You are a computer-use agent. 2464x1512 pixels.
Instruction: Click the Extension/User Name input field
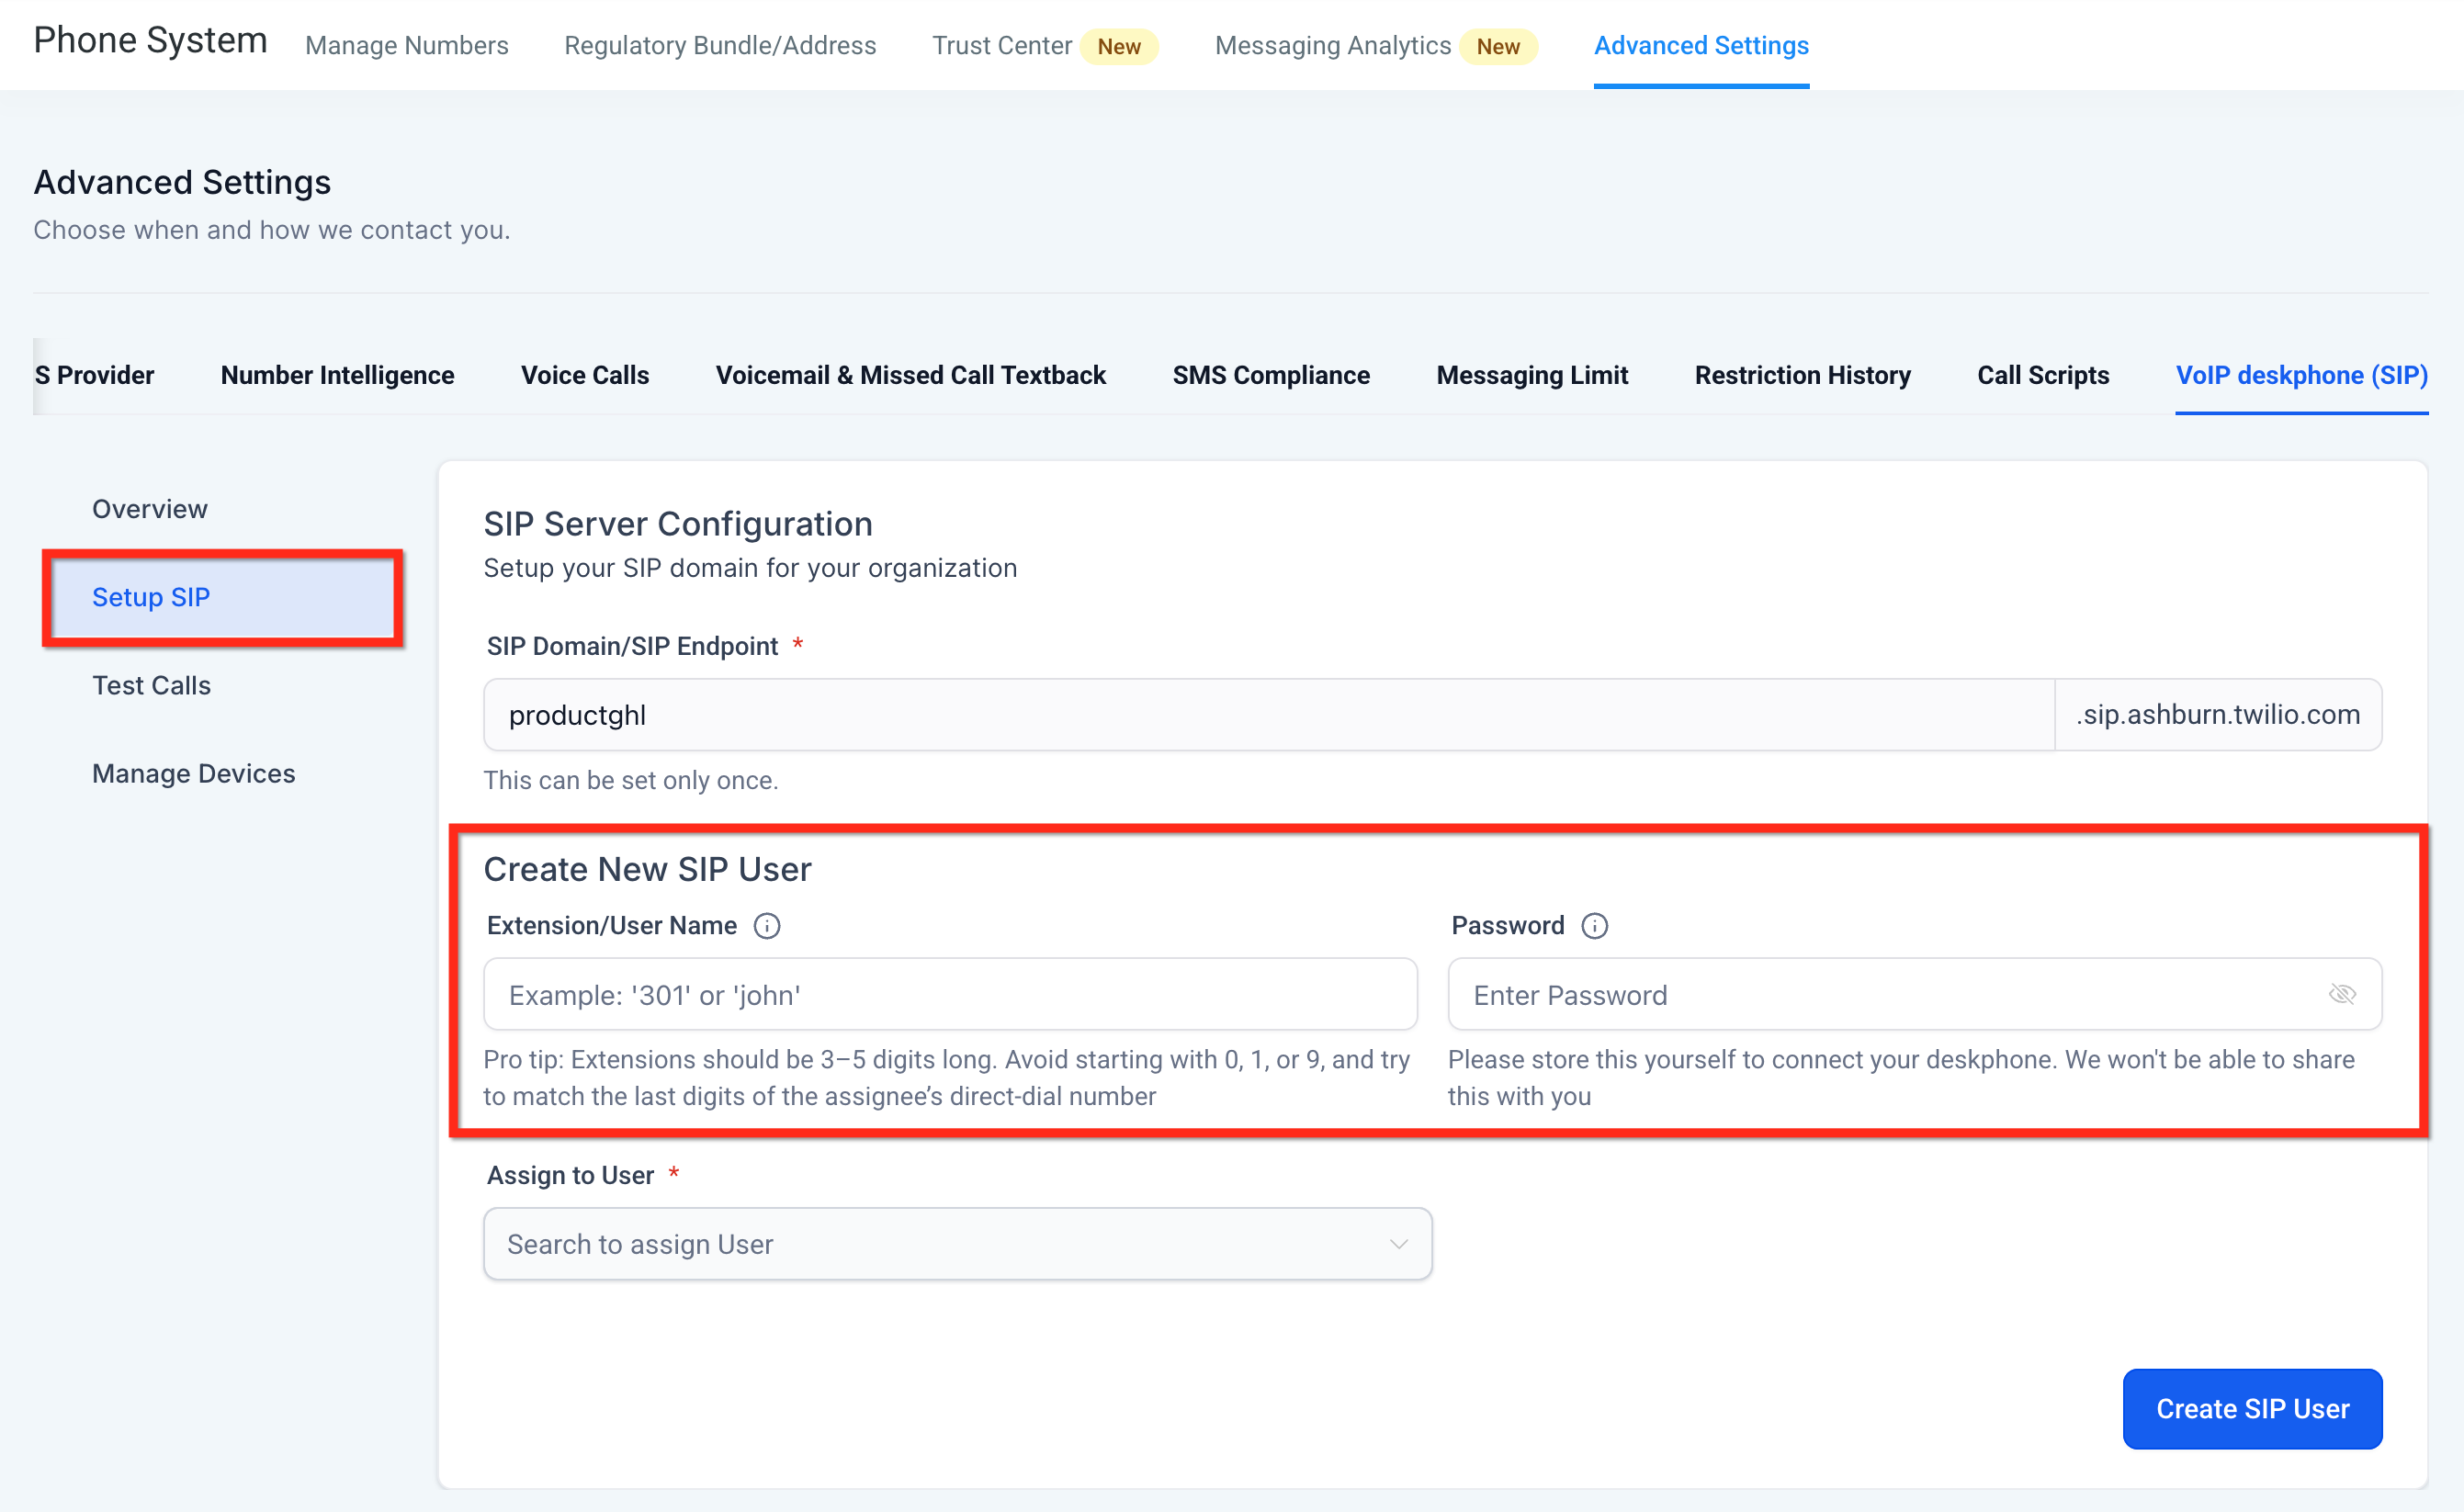click(949, 994)
